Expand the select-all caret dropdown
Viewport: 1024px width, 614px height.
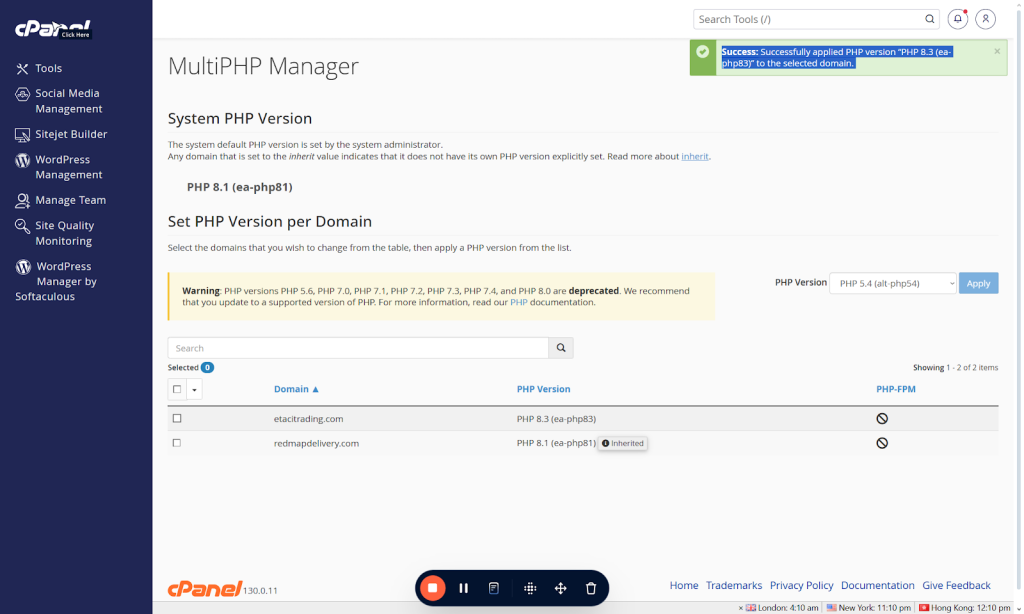pyautogui.click(x=194, y=389)
